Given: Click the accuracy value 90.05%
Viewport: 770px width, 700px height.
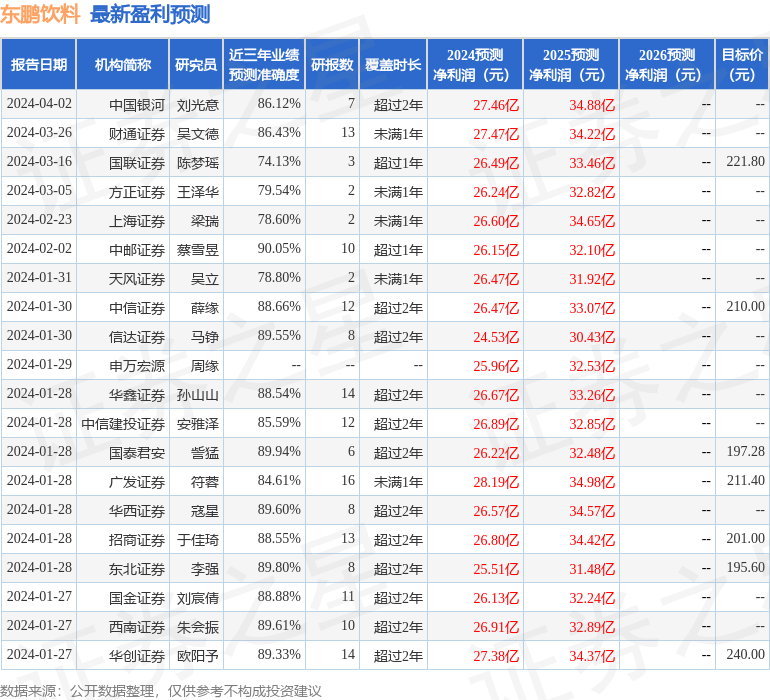Looking at the screenshot, I should (279, 249).
